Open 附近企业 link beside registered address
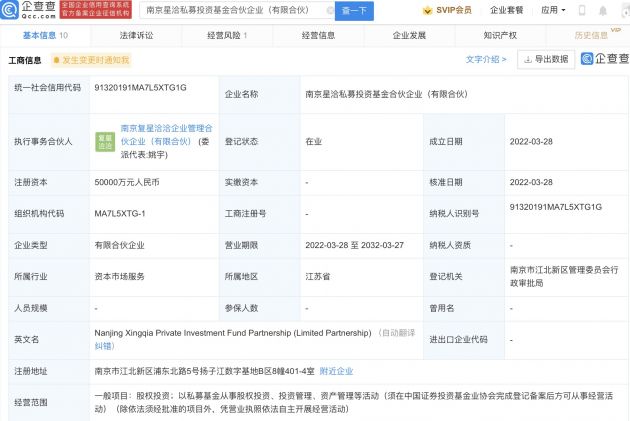 336,371
